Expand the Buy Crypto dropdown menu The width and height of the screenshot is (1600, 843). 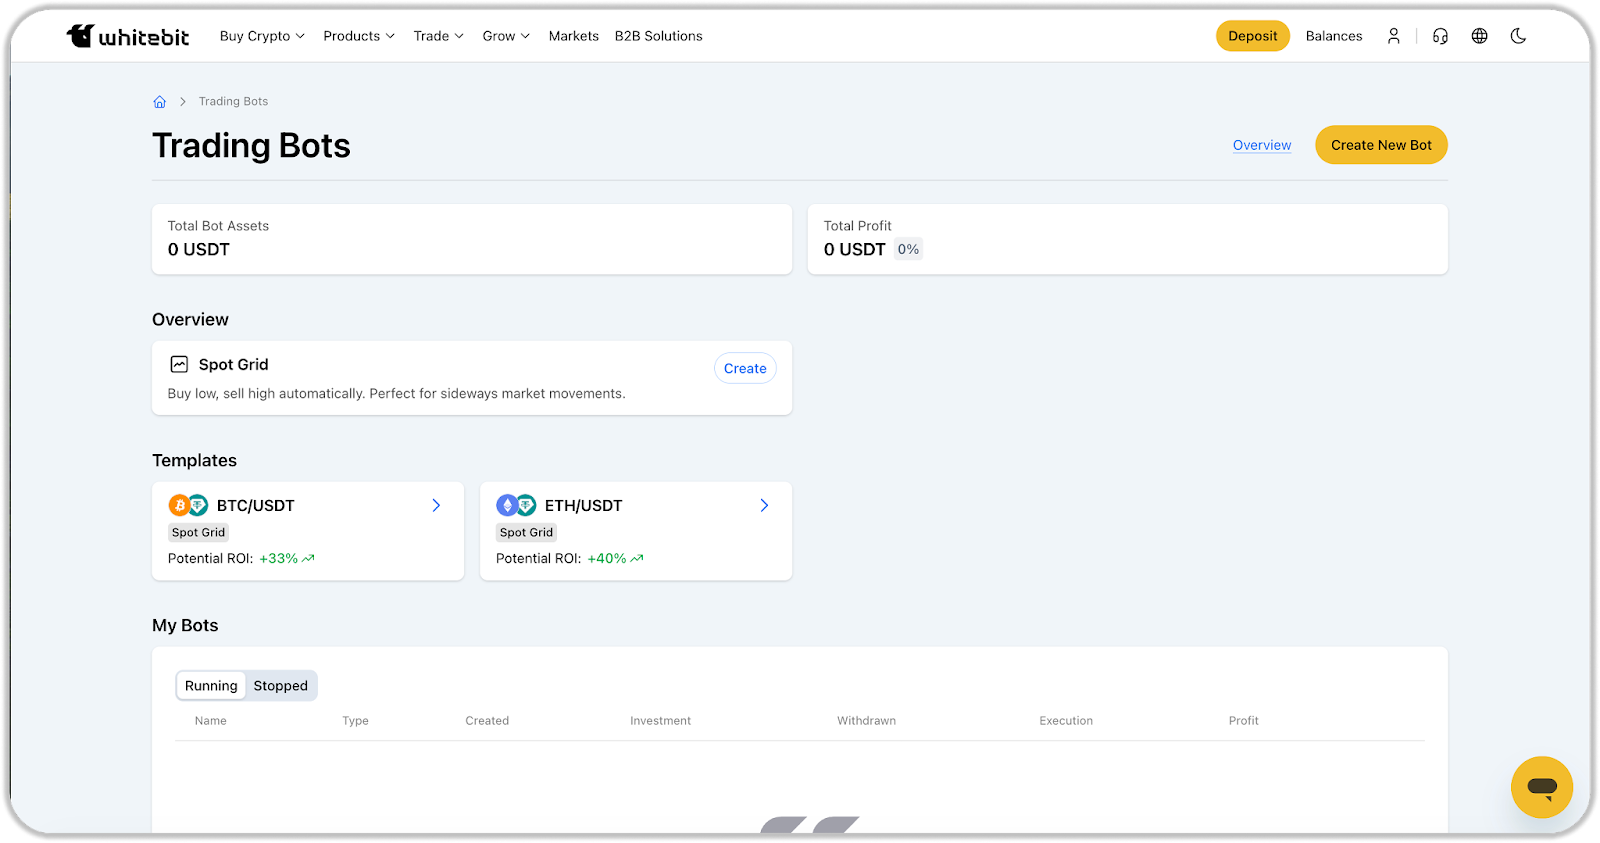pyautogui.click(x=262, y=36)
